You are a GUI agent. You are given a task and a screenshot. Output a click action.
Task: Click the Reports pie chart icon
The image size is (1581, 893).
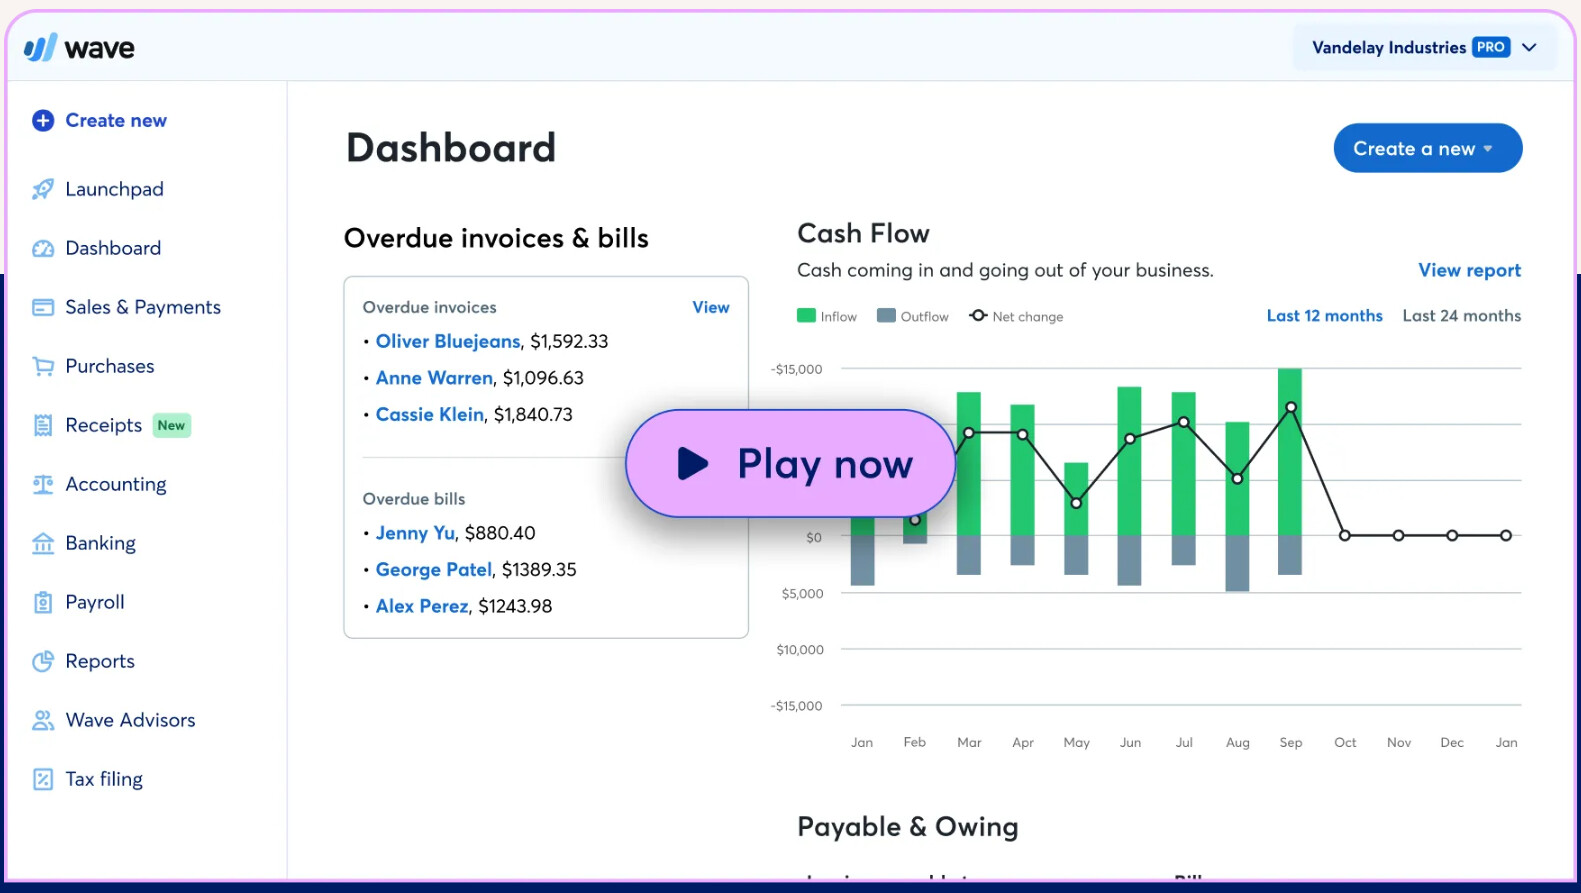coord(42,661)
